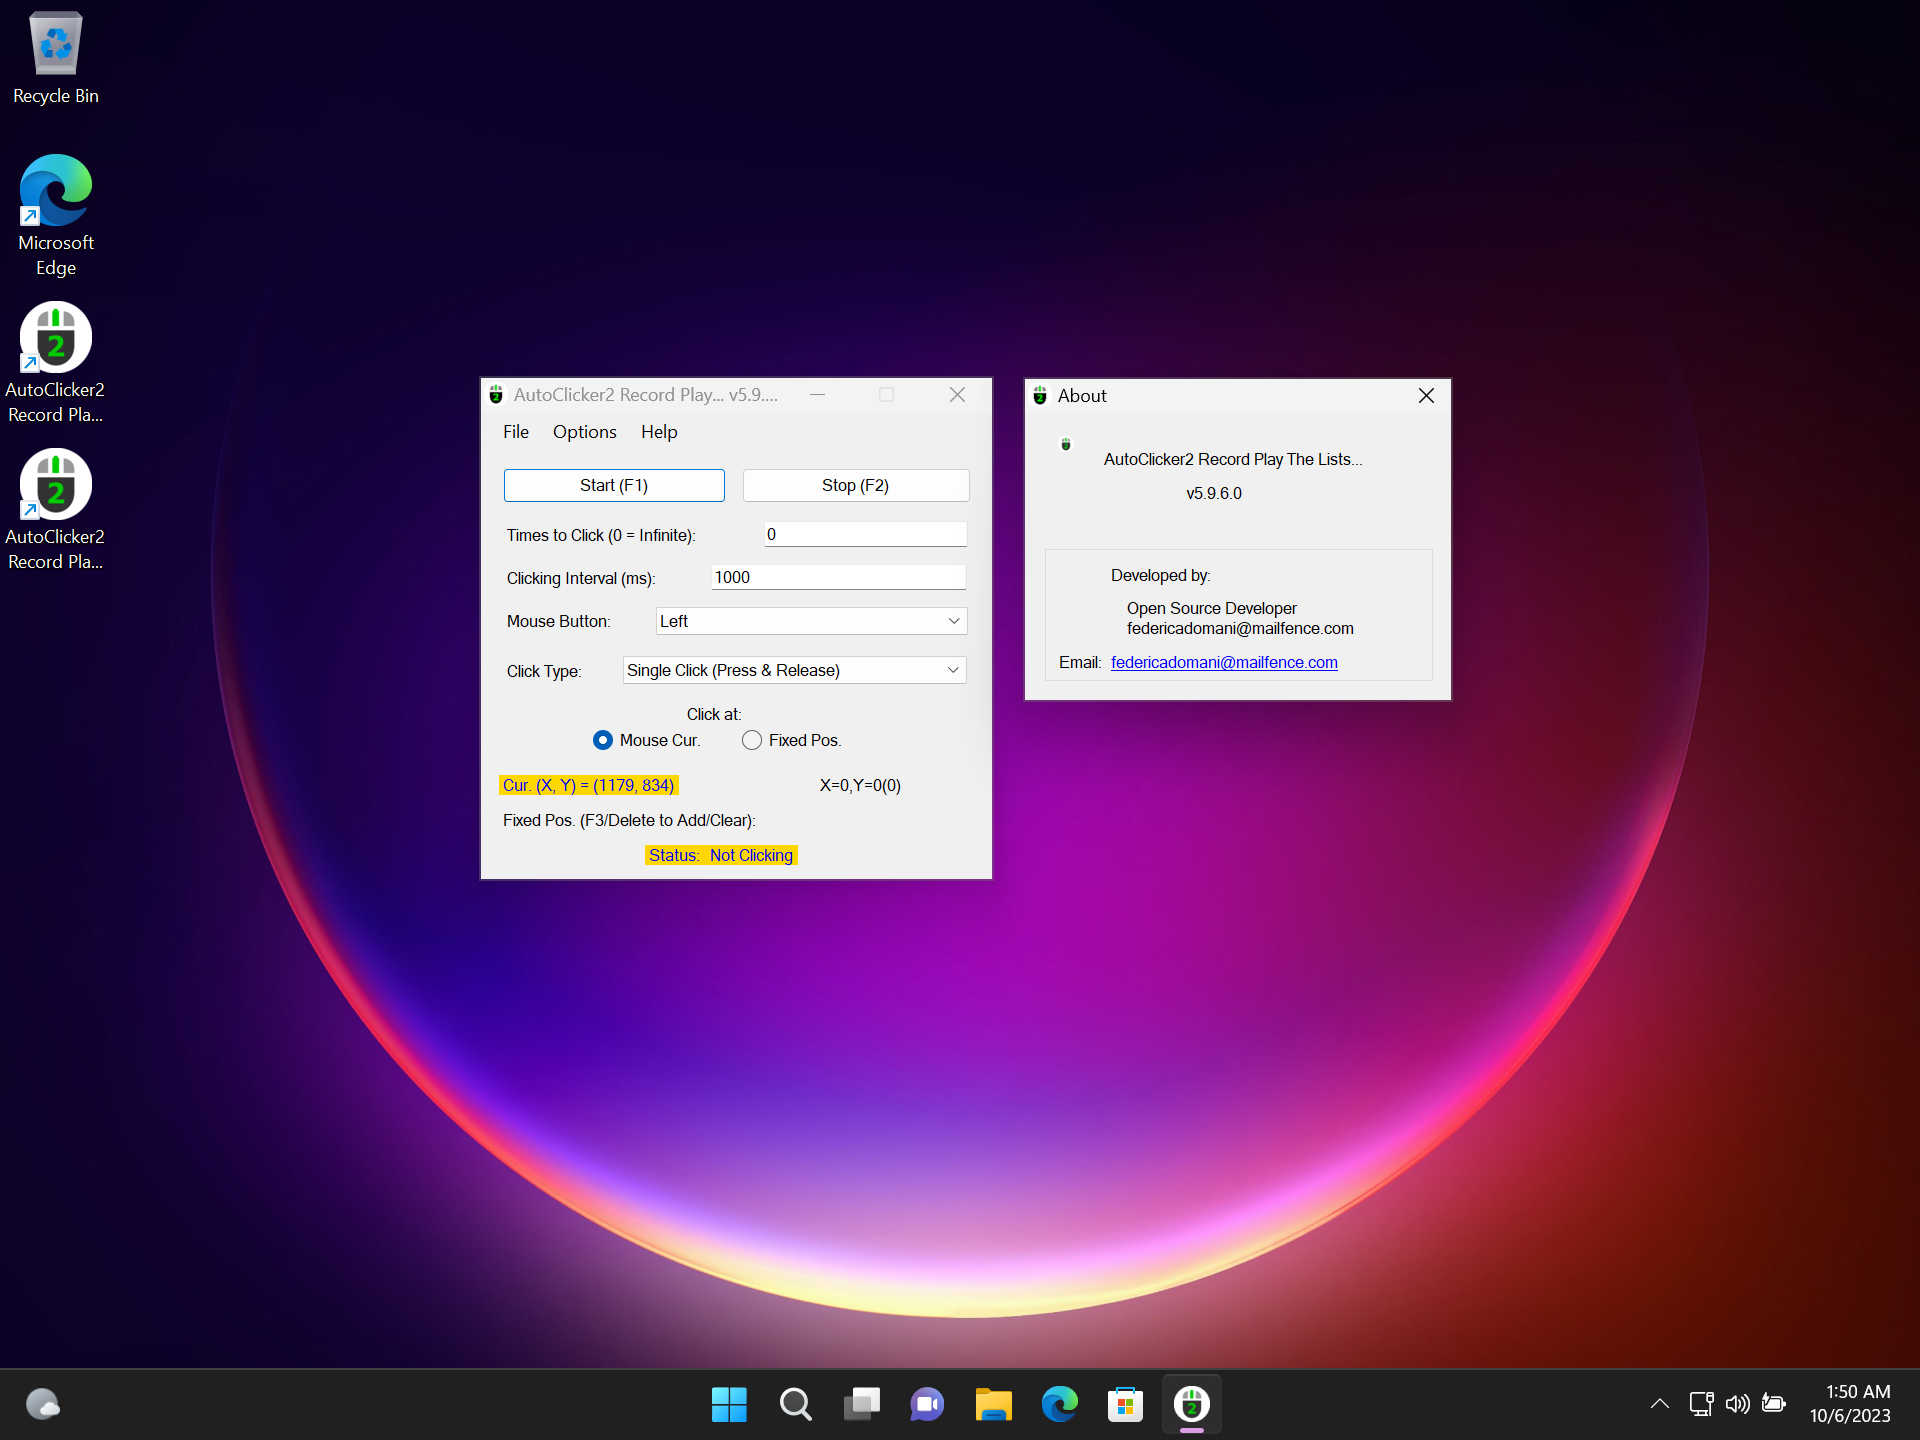1920x1440 pixels.
Task: Click the Help menu in AutoClicker2
Action: click(658, 431)
